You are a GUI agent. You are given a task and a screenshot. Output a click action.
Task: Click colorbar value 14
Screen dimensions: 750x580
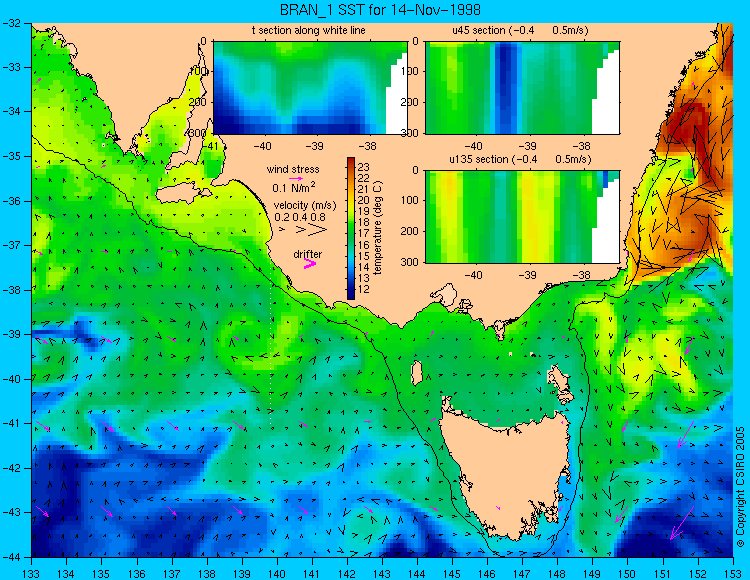coord(364,267)
